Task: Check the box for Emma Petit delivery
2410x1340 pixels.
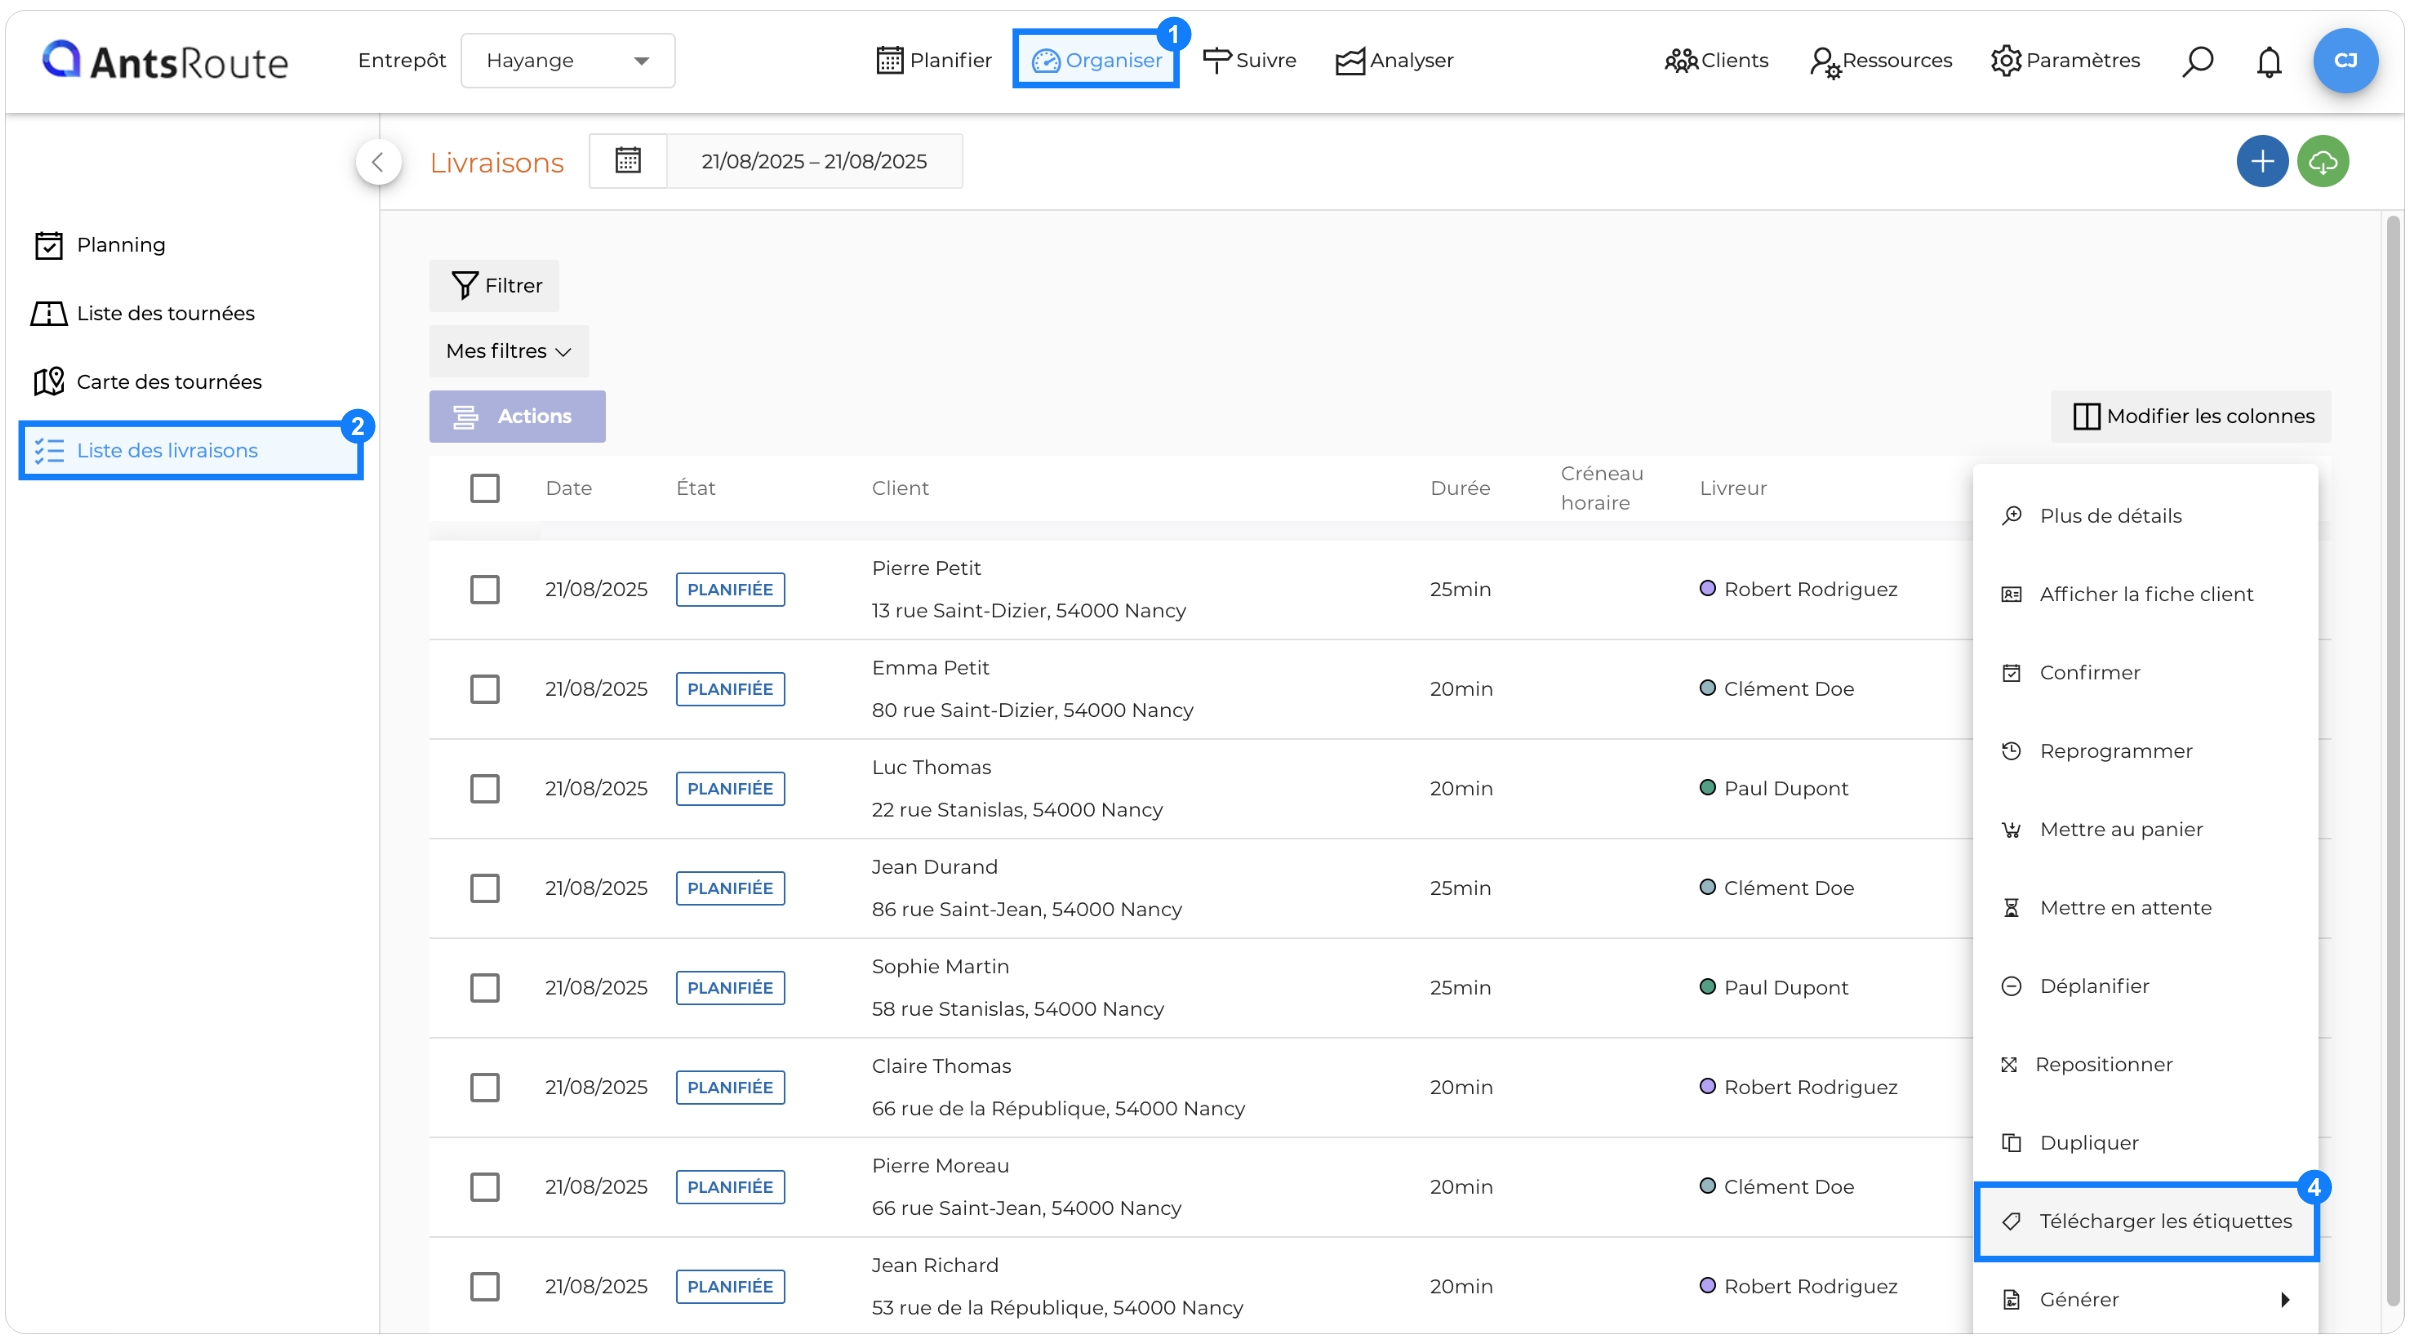Action: [485, 689]
